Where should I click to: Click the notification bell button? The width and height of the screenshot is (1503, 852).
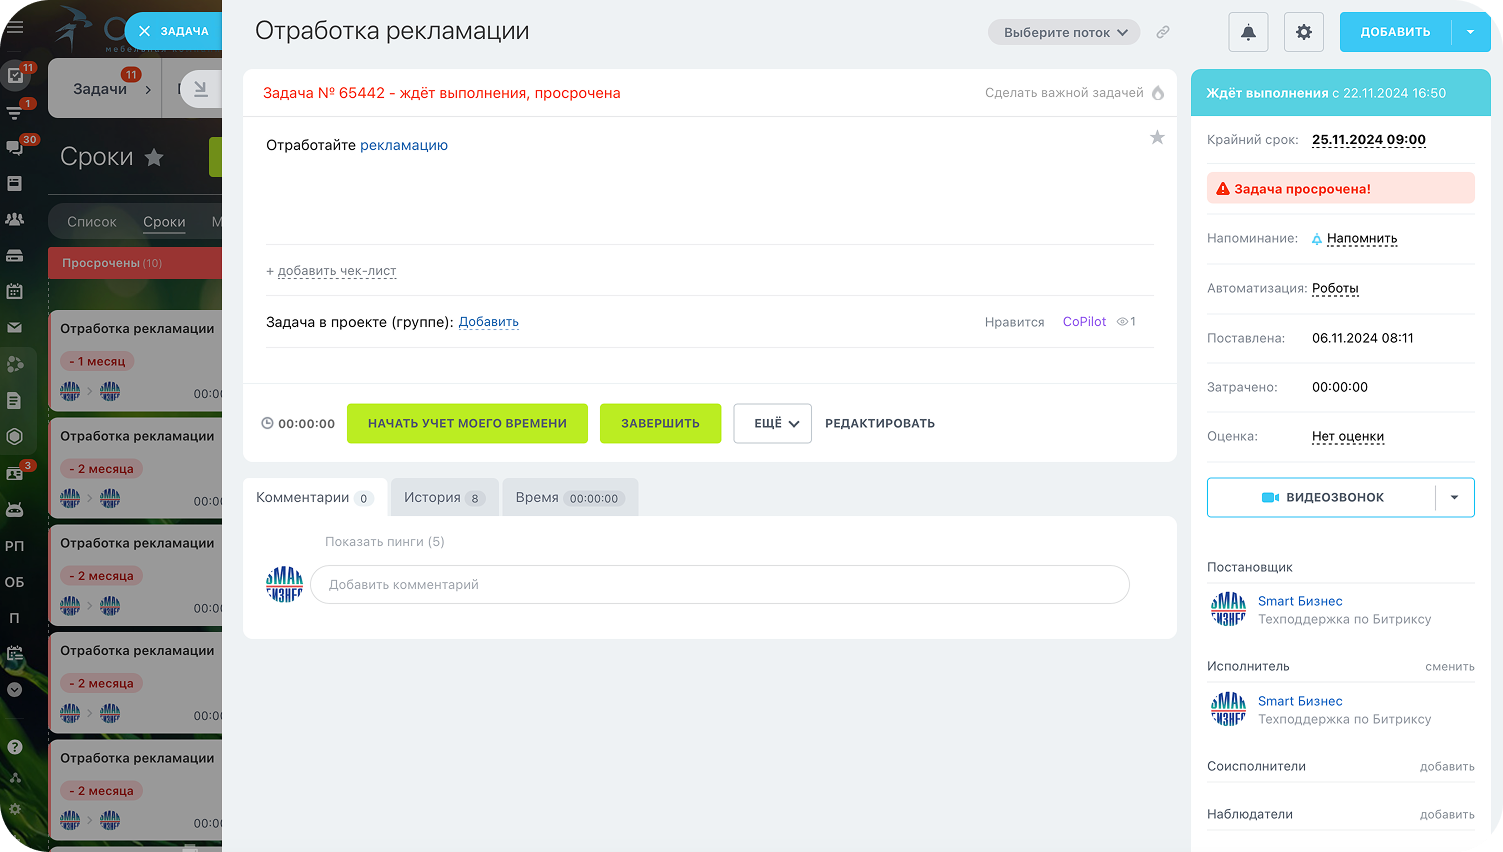(1248, 32)
